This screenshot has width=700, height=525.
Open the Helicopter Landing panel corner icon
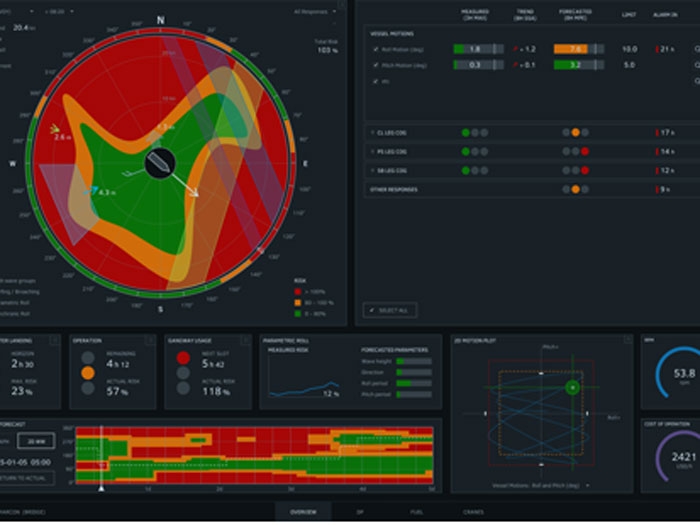click(54, 341)
